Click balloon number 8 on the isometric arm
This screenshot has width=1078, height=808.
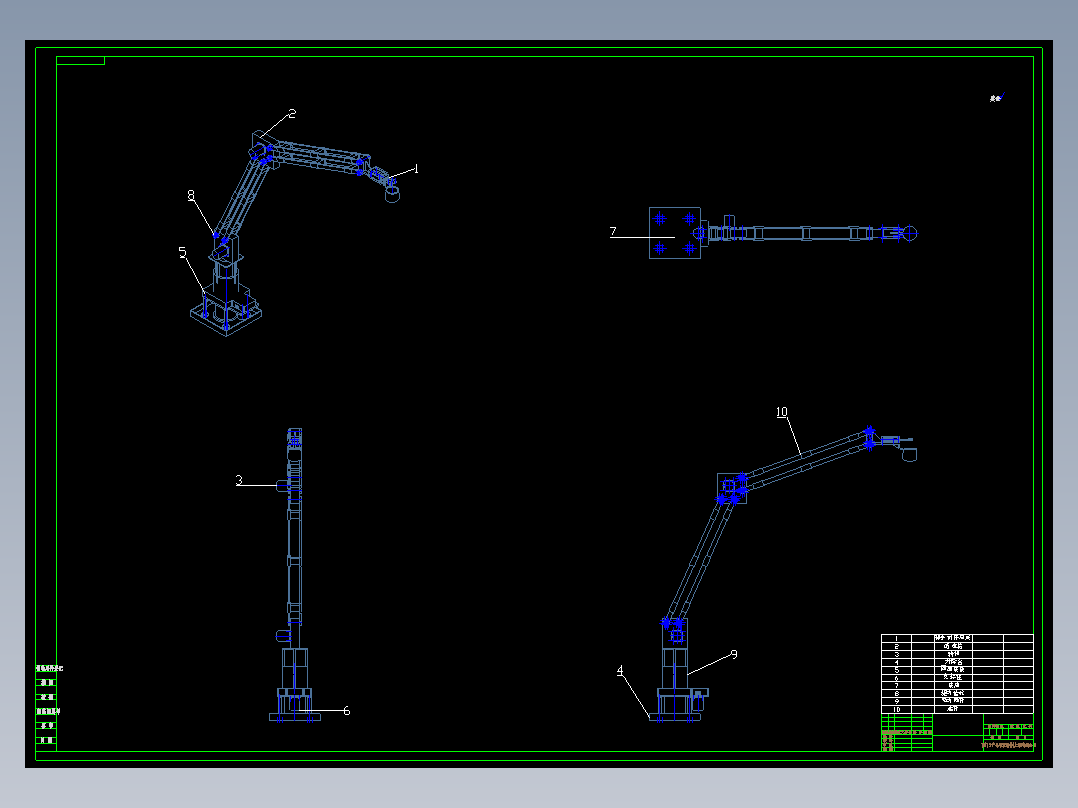pos(191,196)
